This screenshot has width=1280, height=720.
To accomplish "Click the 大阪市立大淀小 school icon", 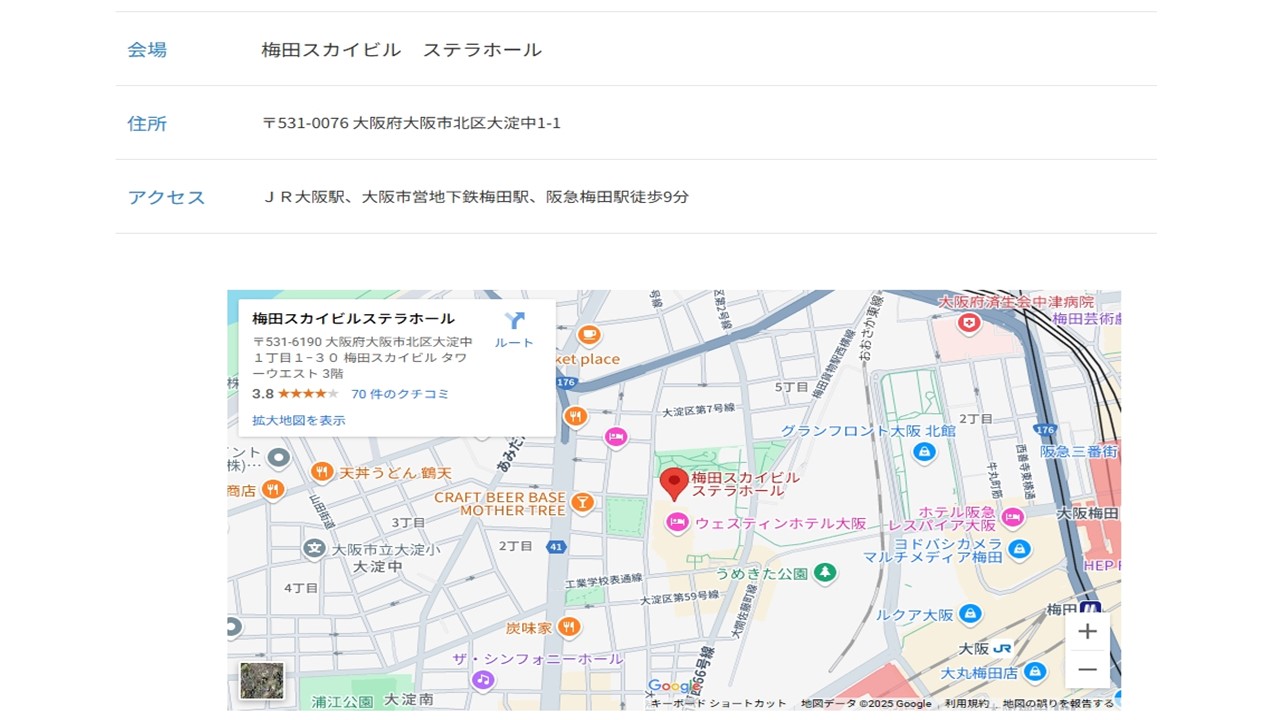I will [314, 549].
